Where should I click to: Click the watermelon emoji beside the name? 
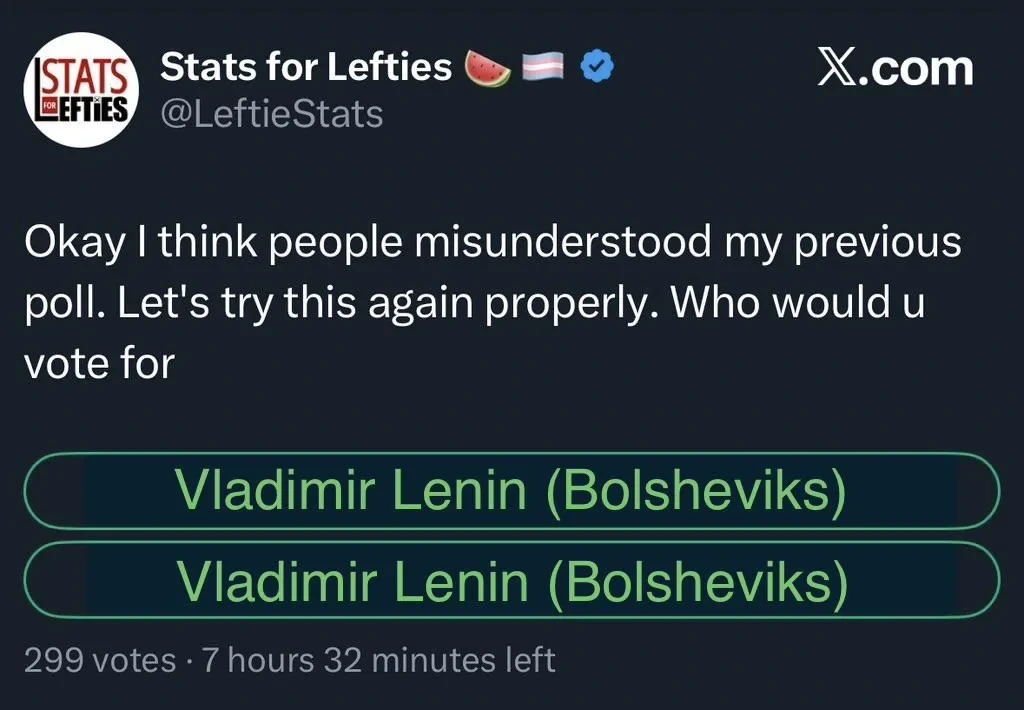tap(487, 68)
